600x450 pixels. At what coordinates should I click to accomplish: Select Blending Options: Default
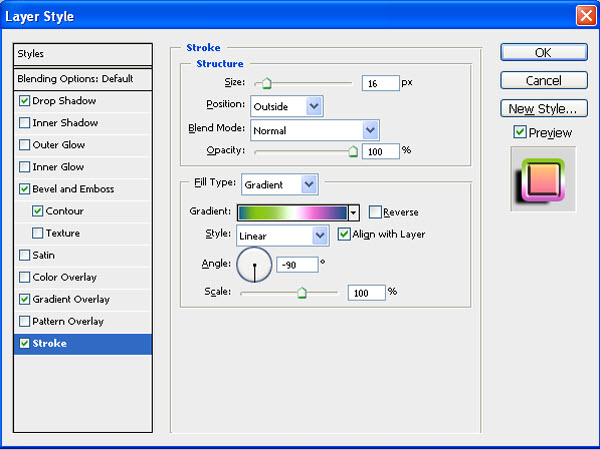(82, 79)
